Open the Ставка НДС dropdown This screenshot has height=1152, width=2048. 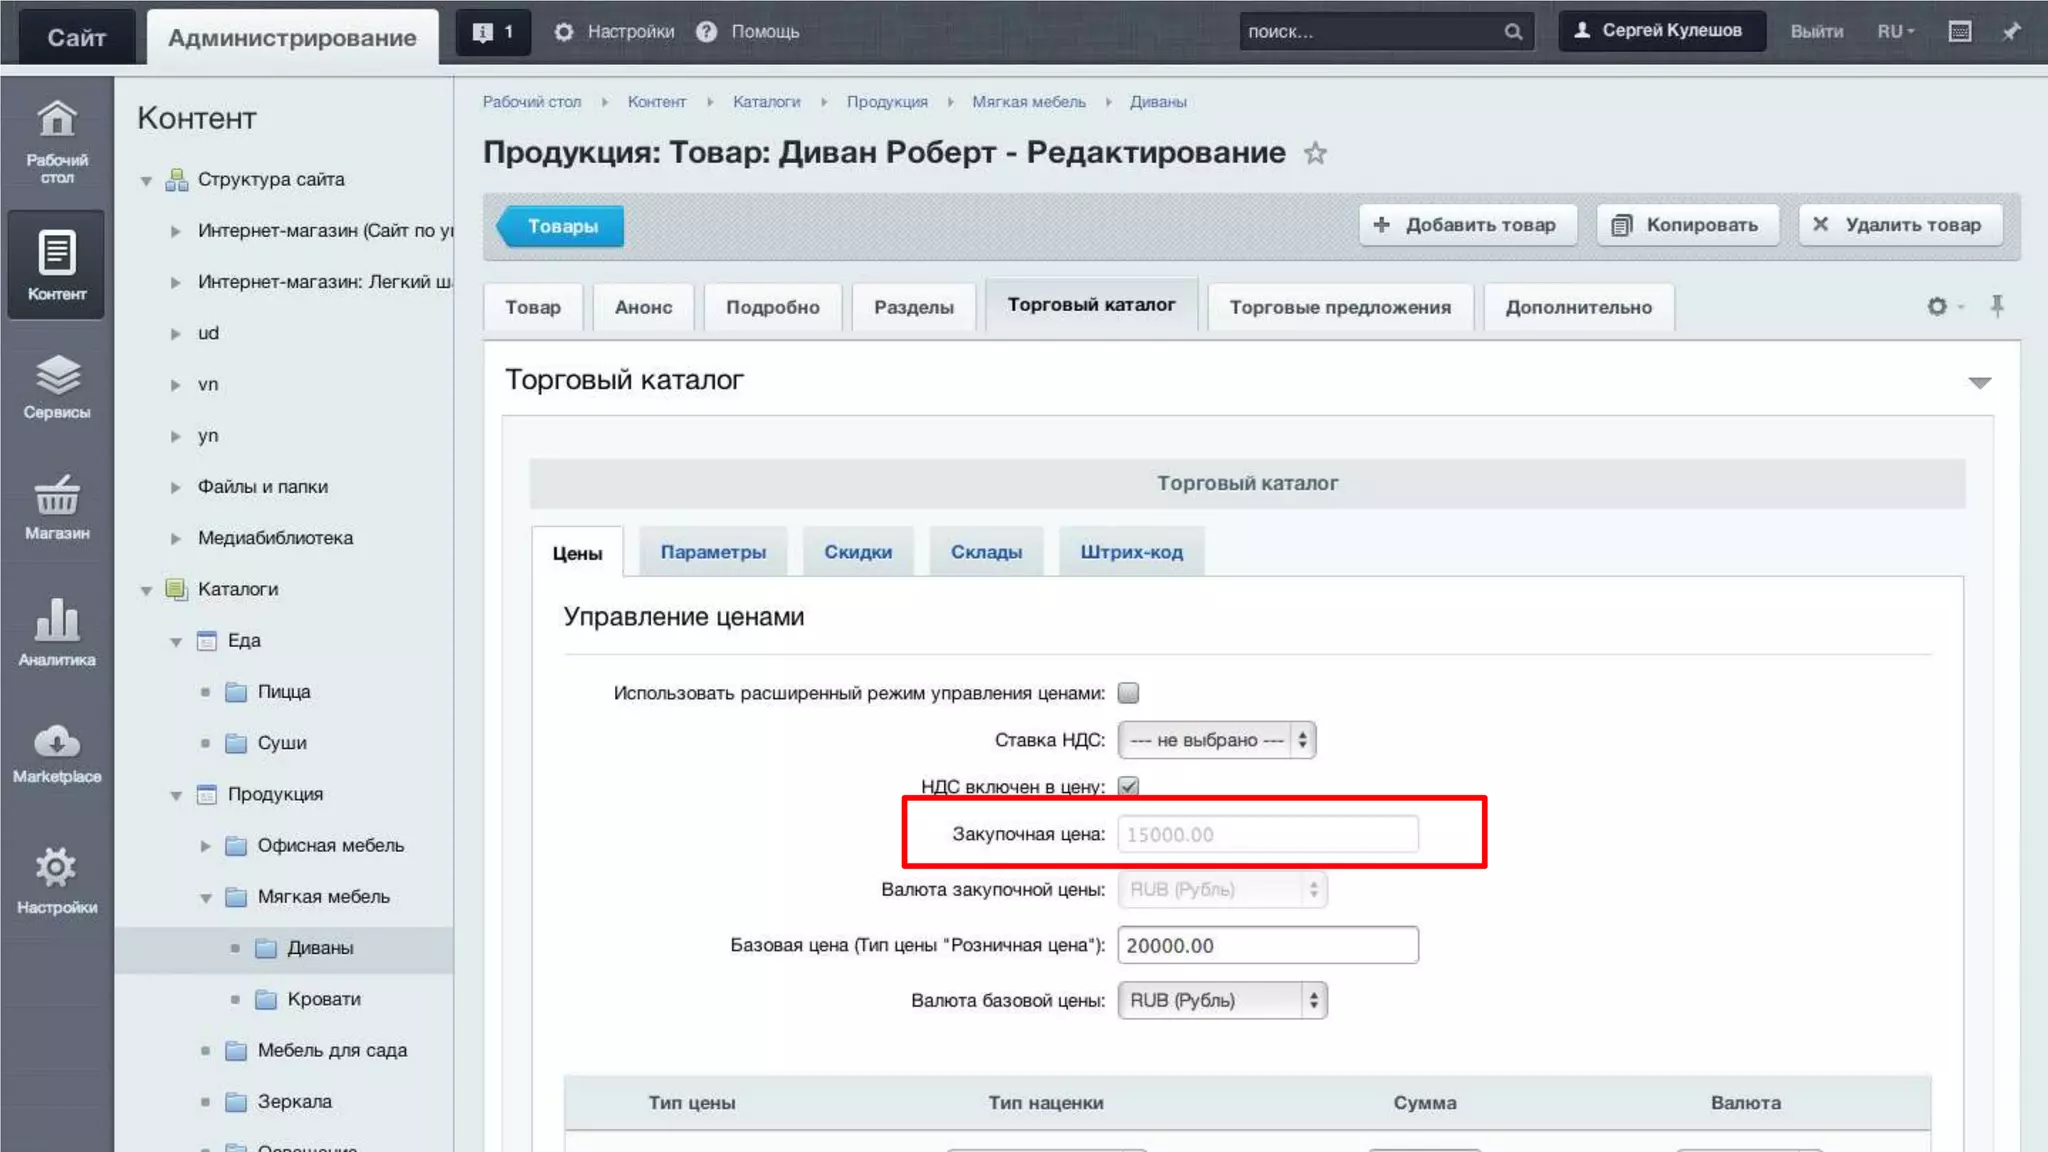tap(1216, 741)
